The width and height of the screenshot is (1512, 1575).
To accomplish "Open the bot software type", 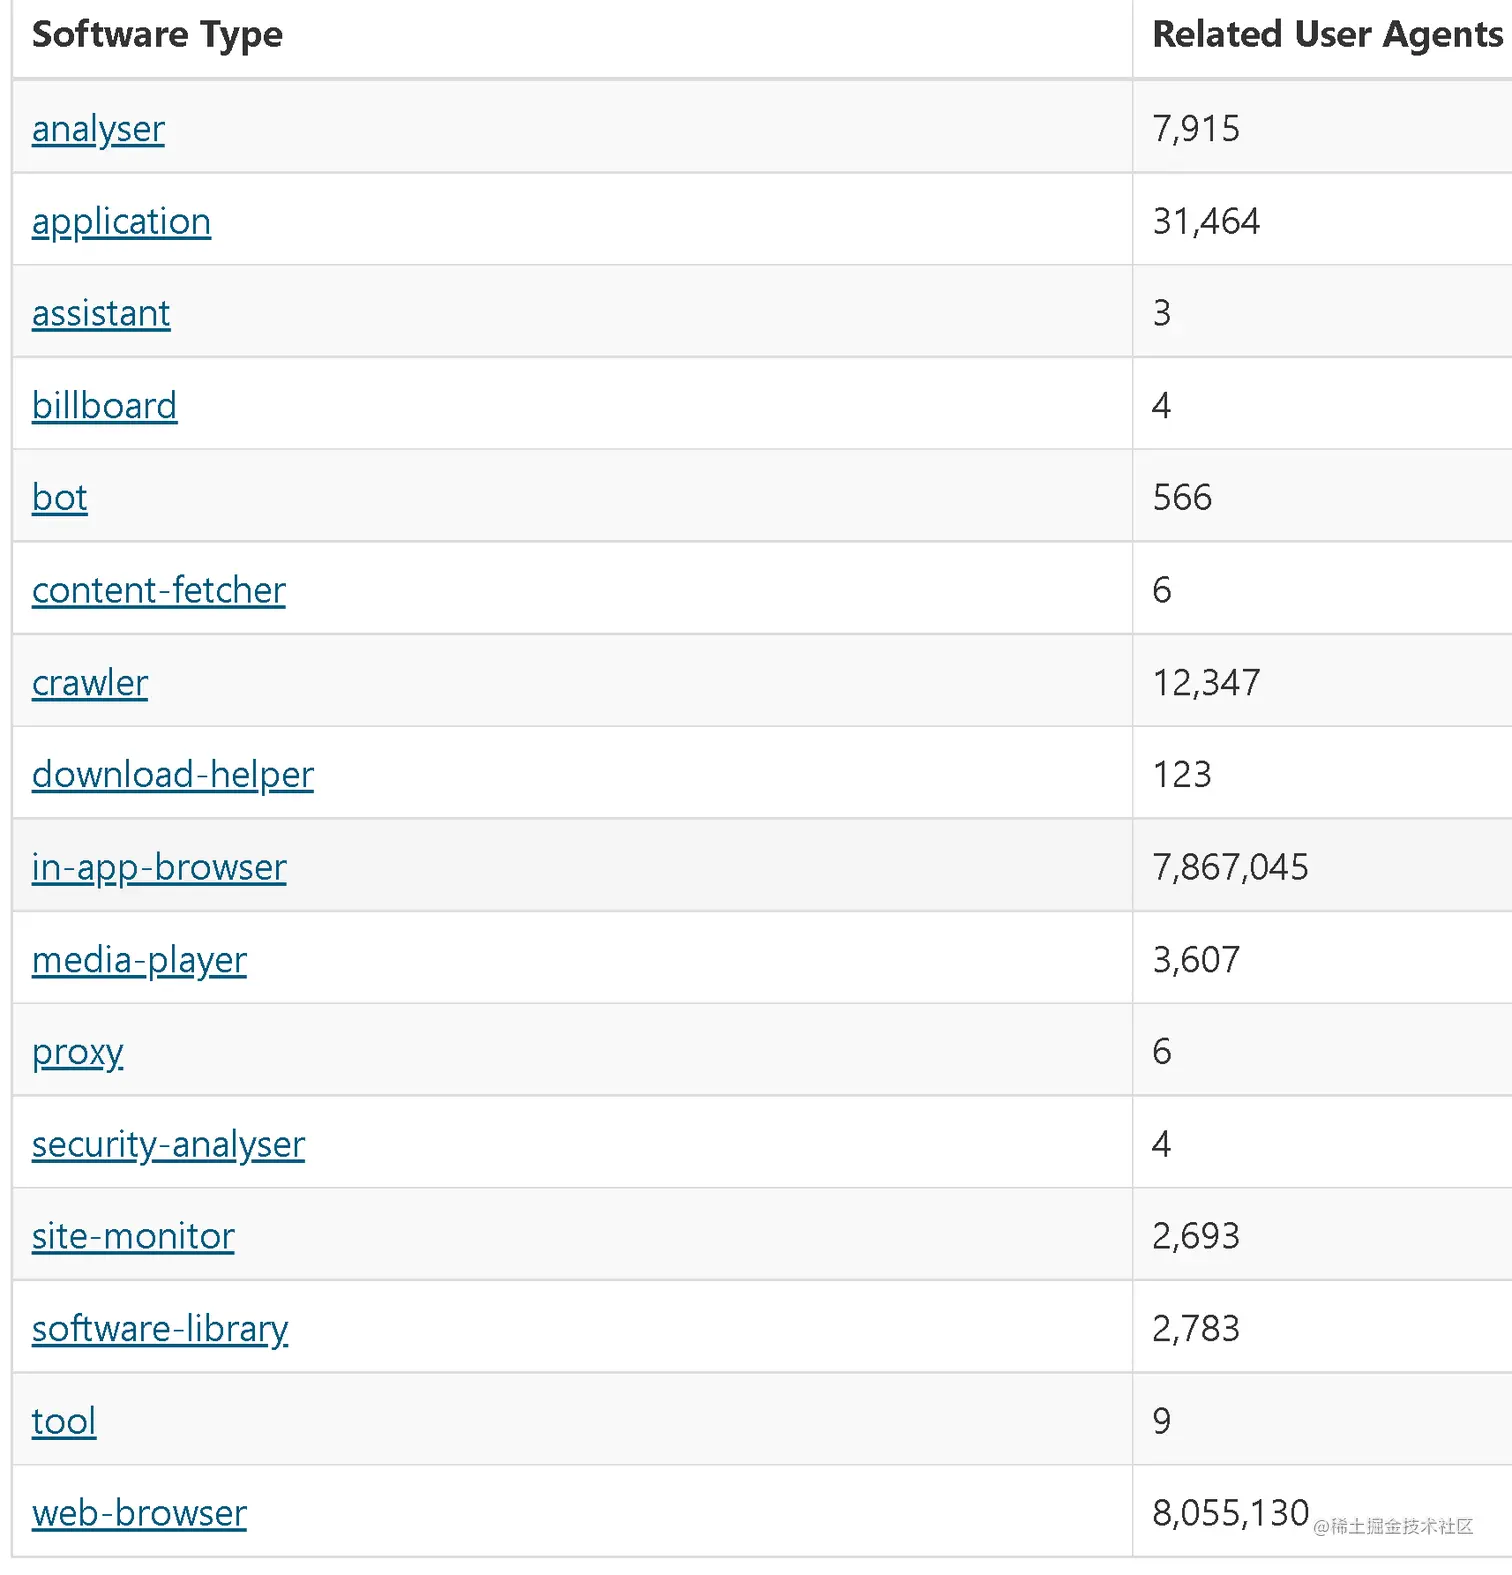I will 60,497.
